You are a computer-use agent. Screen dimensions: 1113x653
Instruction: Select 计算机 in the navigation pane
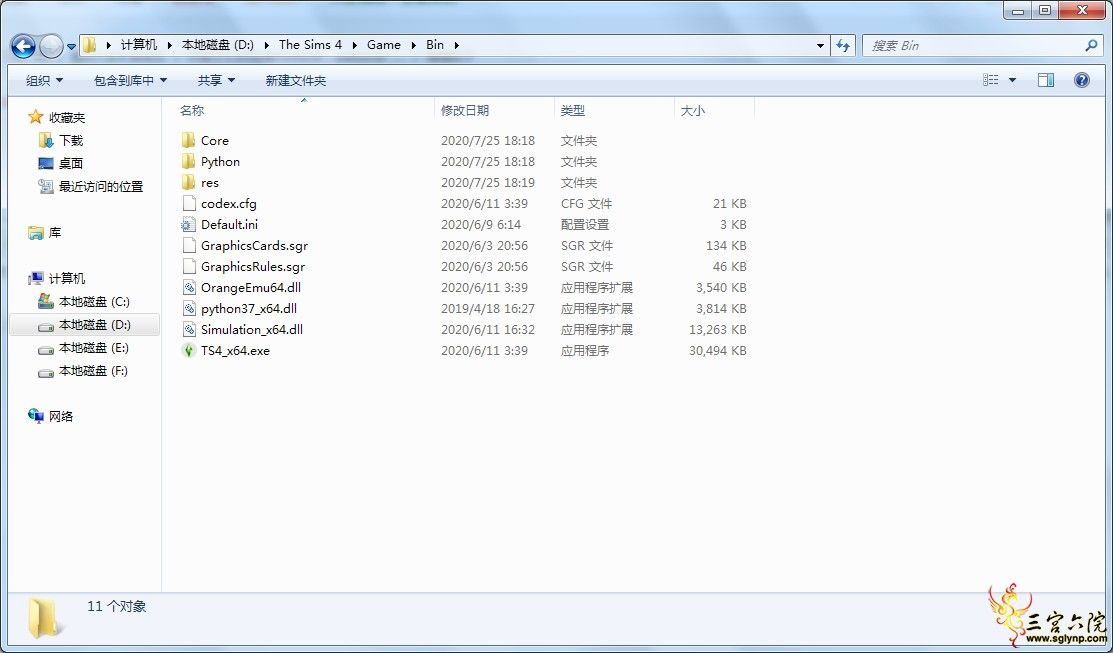pyautogui.click(x=67, y=279)
